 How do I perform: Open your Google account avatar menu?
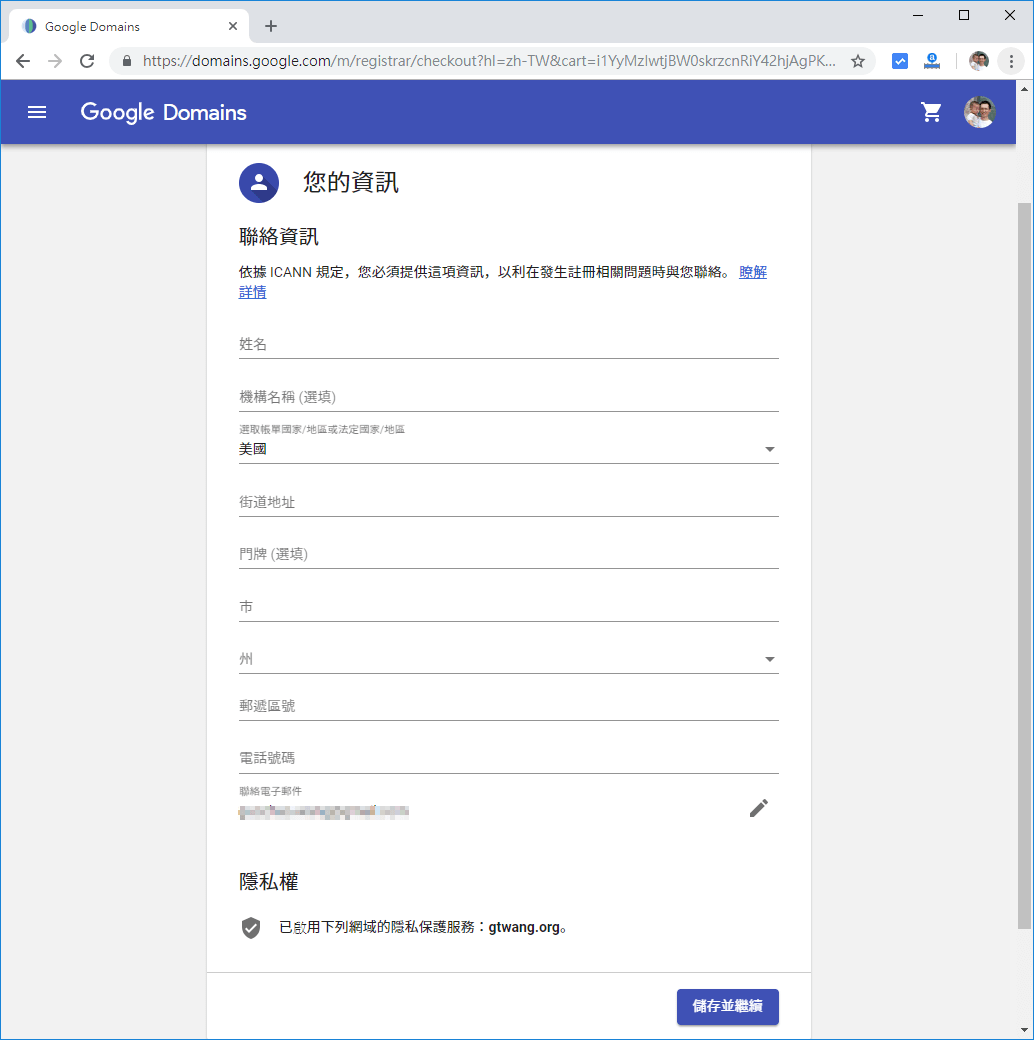point(981,112)
